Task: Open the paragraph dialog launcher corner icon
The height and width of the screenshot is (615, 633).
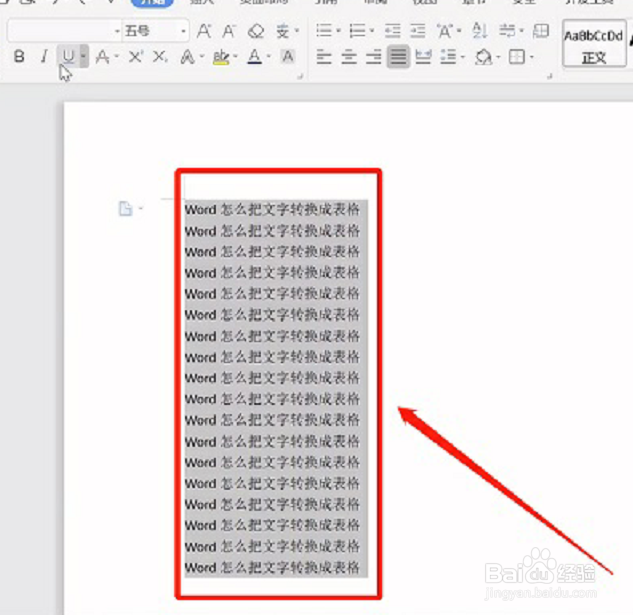Action: 549,76
